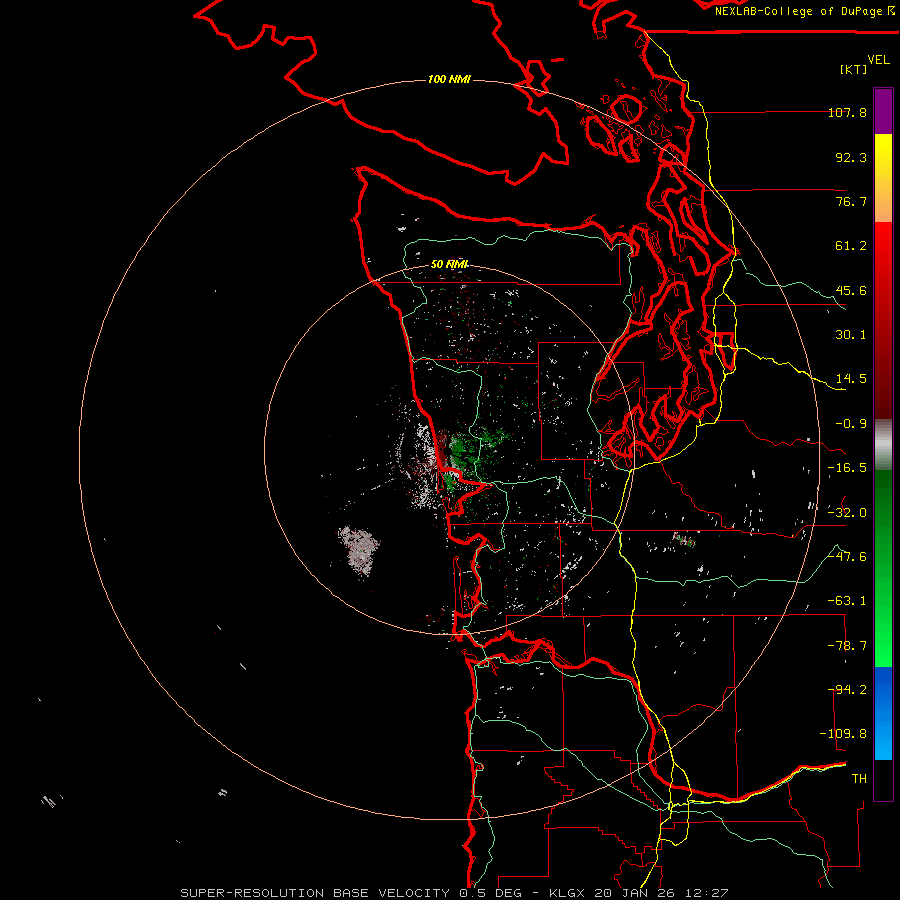Click the large gray offshore echo blob
Viewport: 900px width, 900px height.
(359, 550)
